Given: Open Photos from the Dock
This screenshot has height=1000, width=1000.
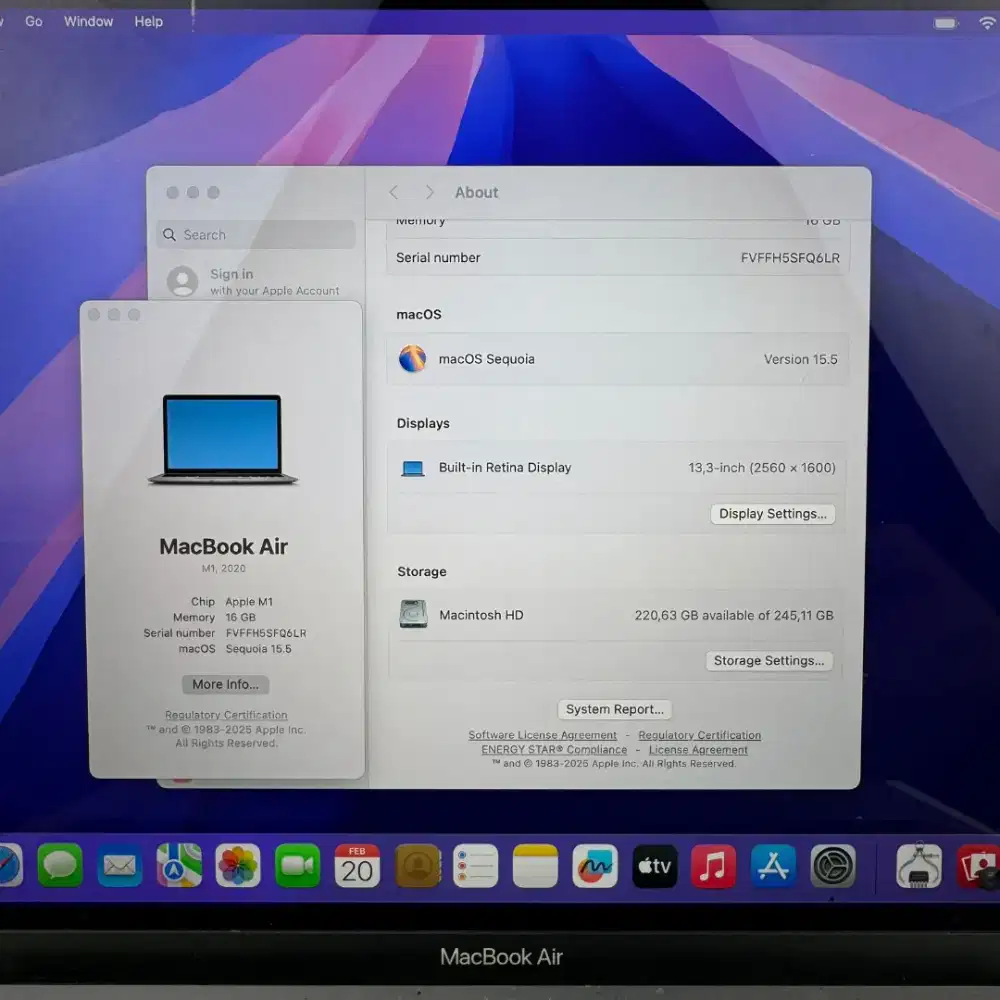Looking at the screenshot, I should (239, 865).
